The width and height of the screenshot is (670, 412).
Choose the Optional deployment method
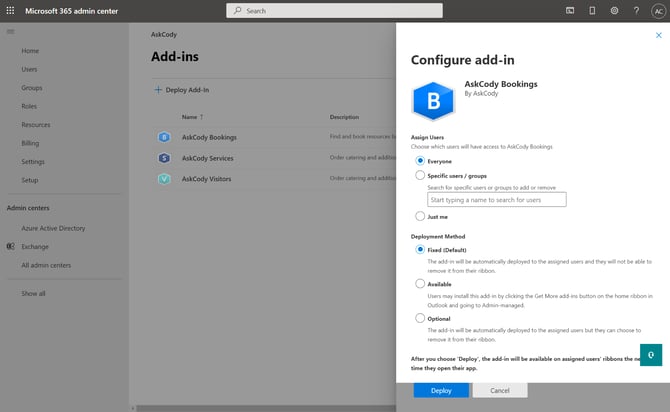[x=420, y=318]
